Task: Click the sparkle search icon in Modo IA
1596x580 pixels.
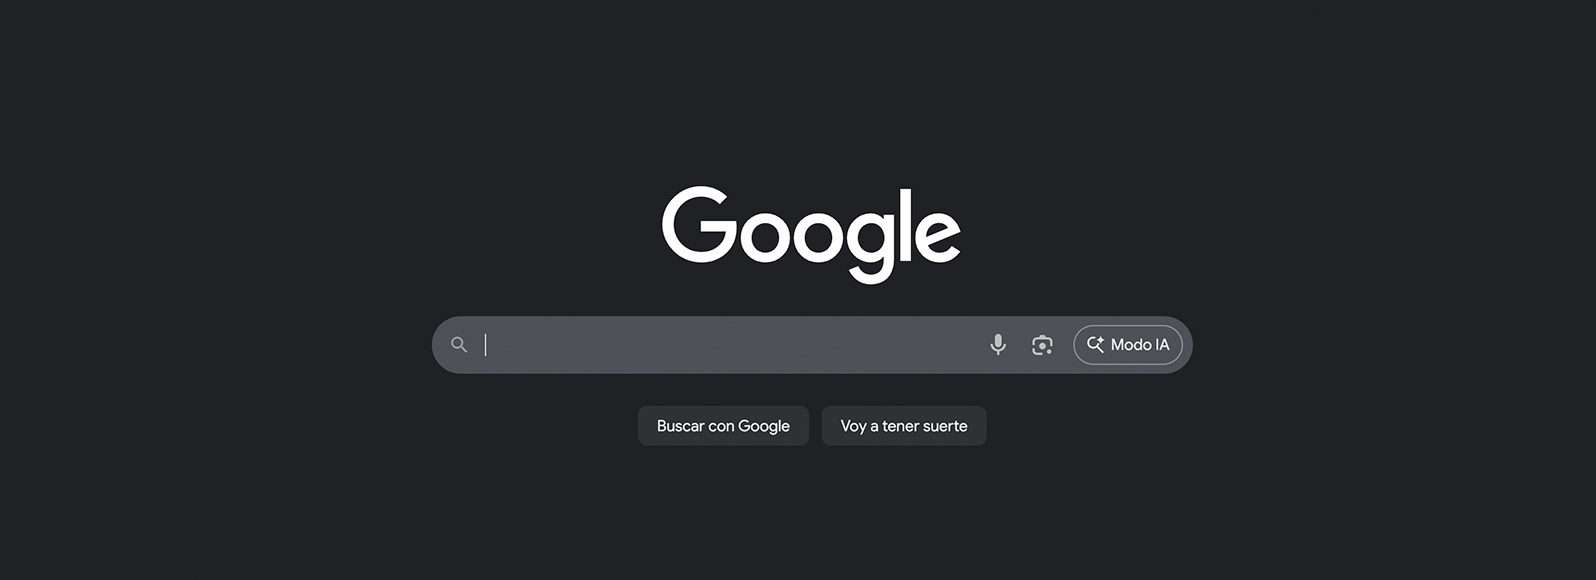Action: pyautogui.click(x=1095, y=344)
